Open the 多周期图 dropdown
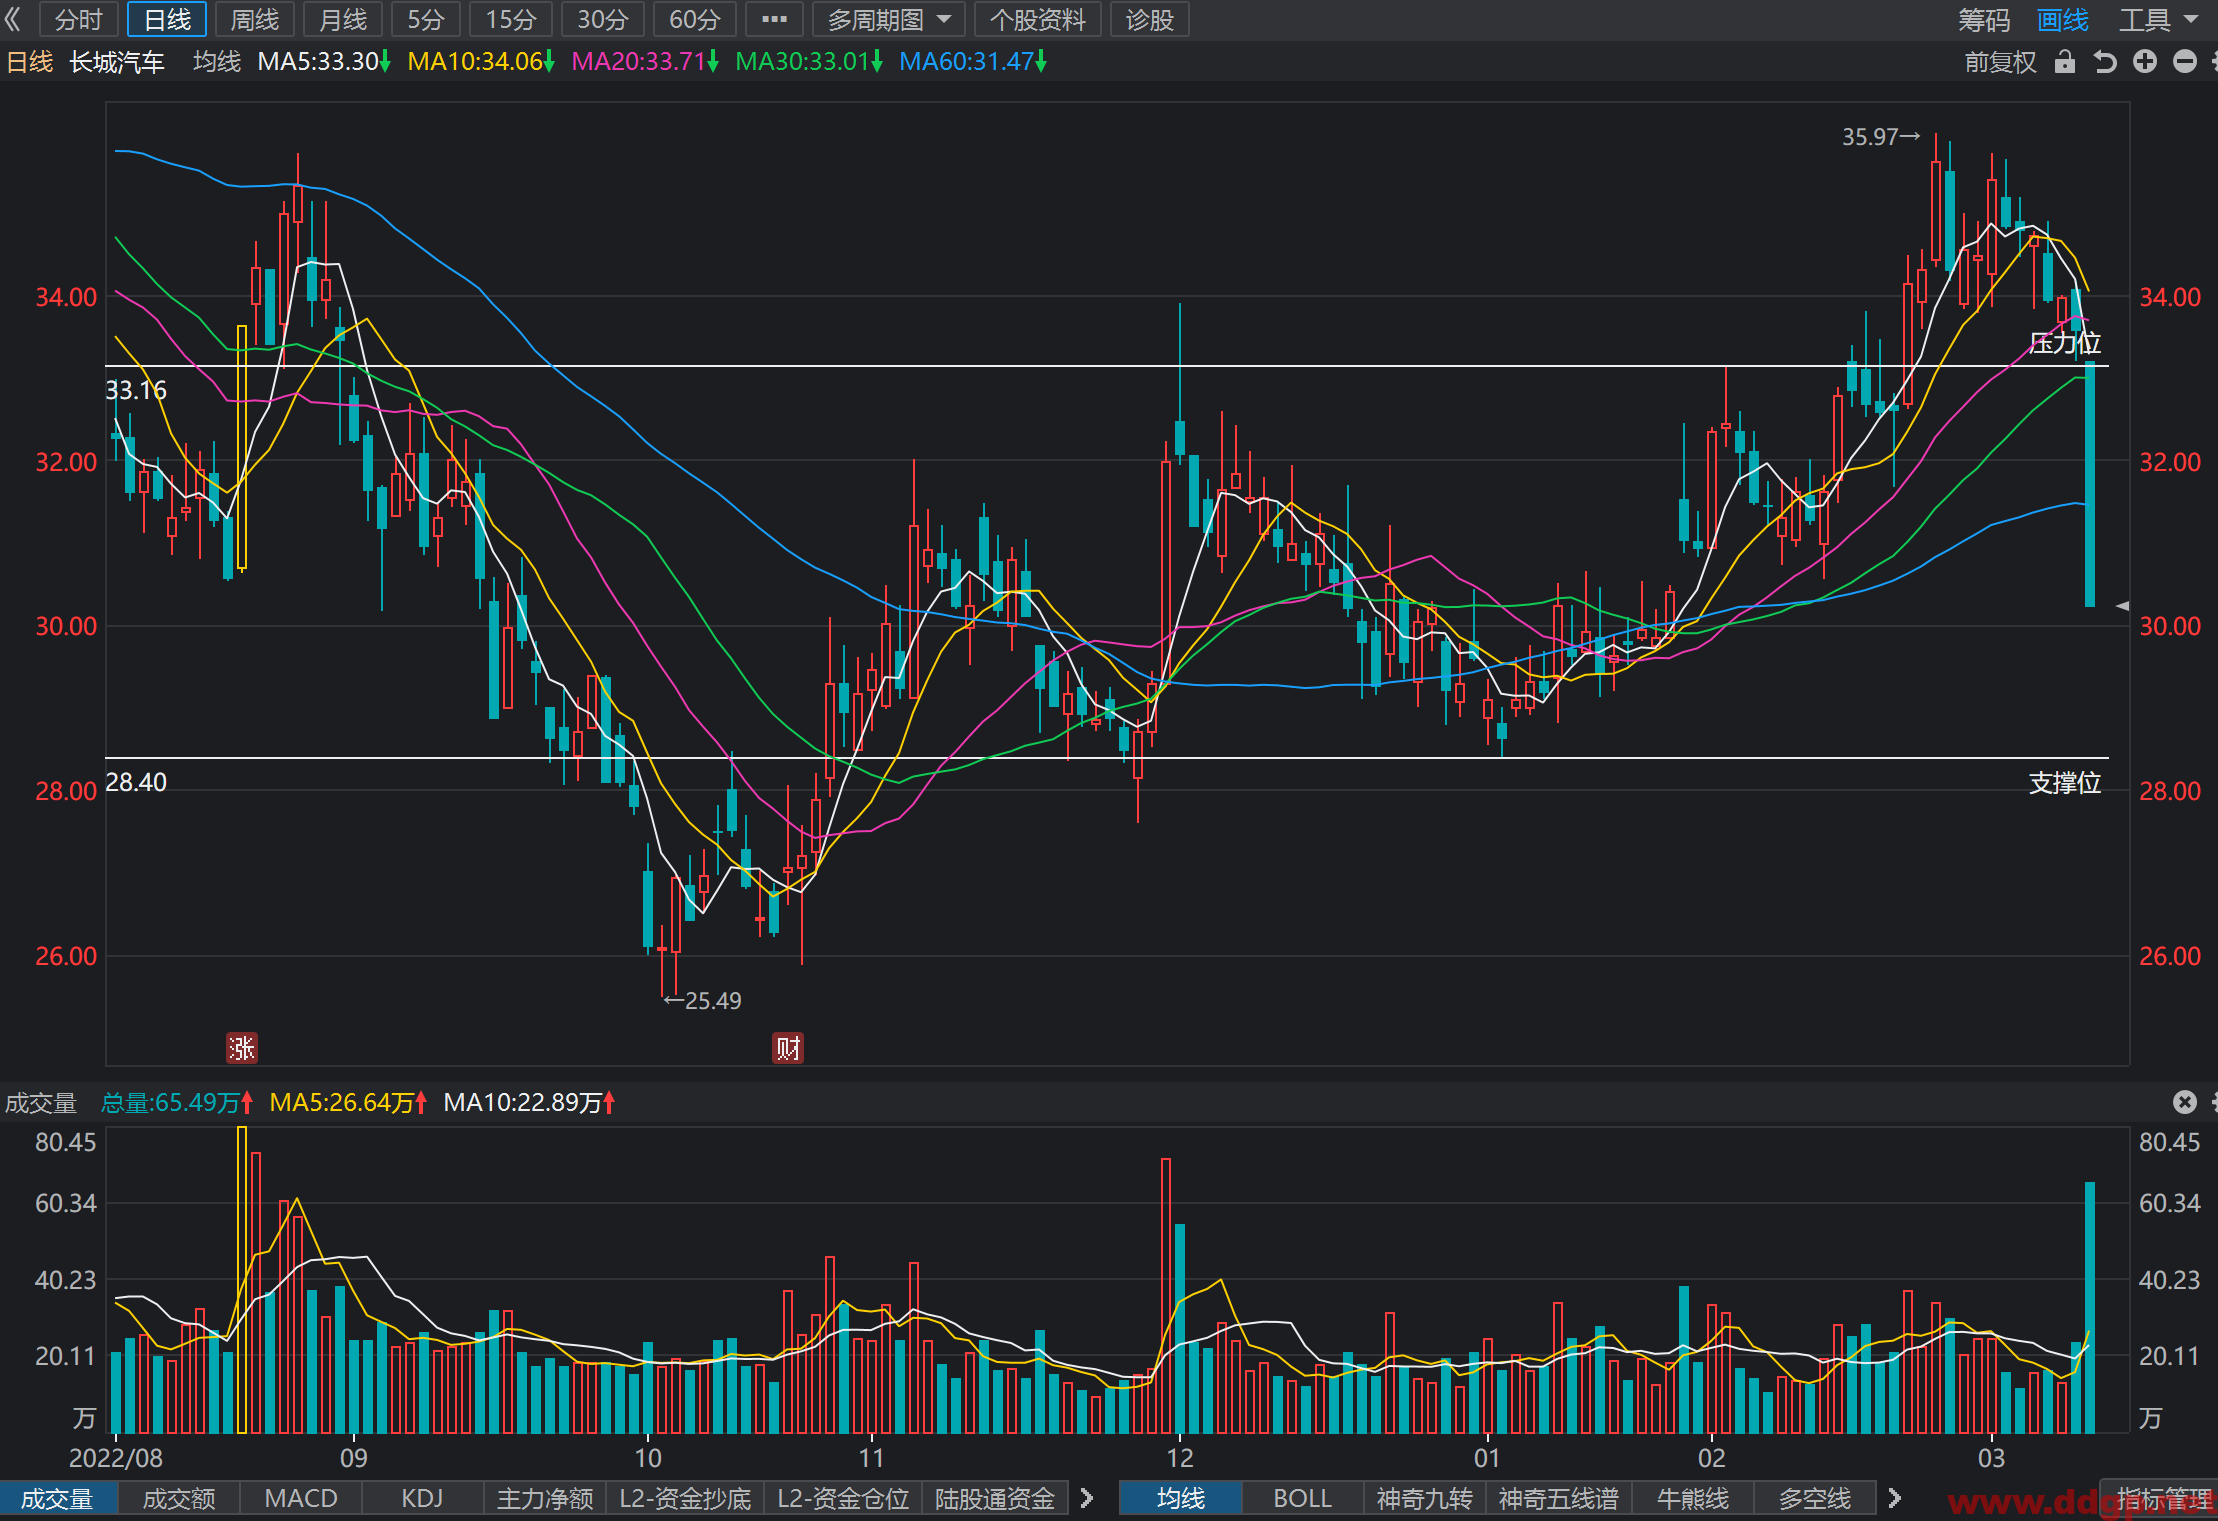The width and height of the screenshot is (2218, 1521). tap(889, 19)
